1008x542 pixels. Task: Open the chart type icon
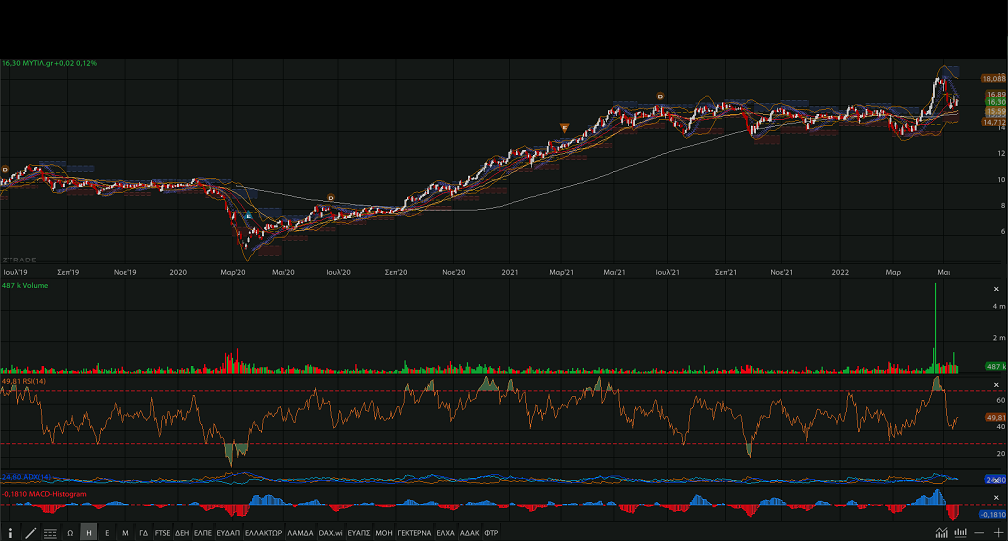pos(942,533)
